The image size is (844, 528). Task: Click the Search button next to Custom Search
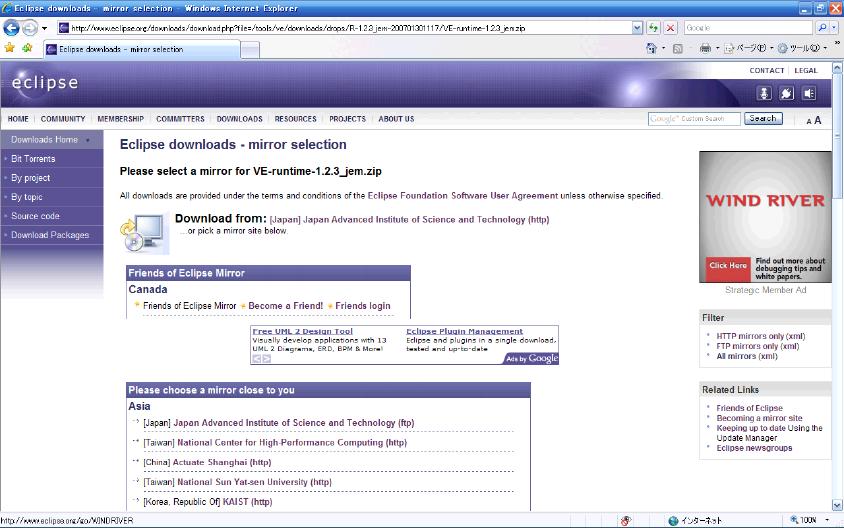[x=763, y=118]
